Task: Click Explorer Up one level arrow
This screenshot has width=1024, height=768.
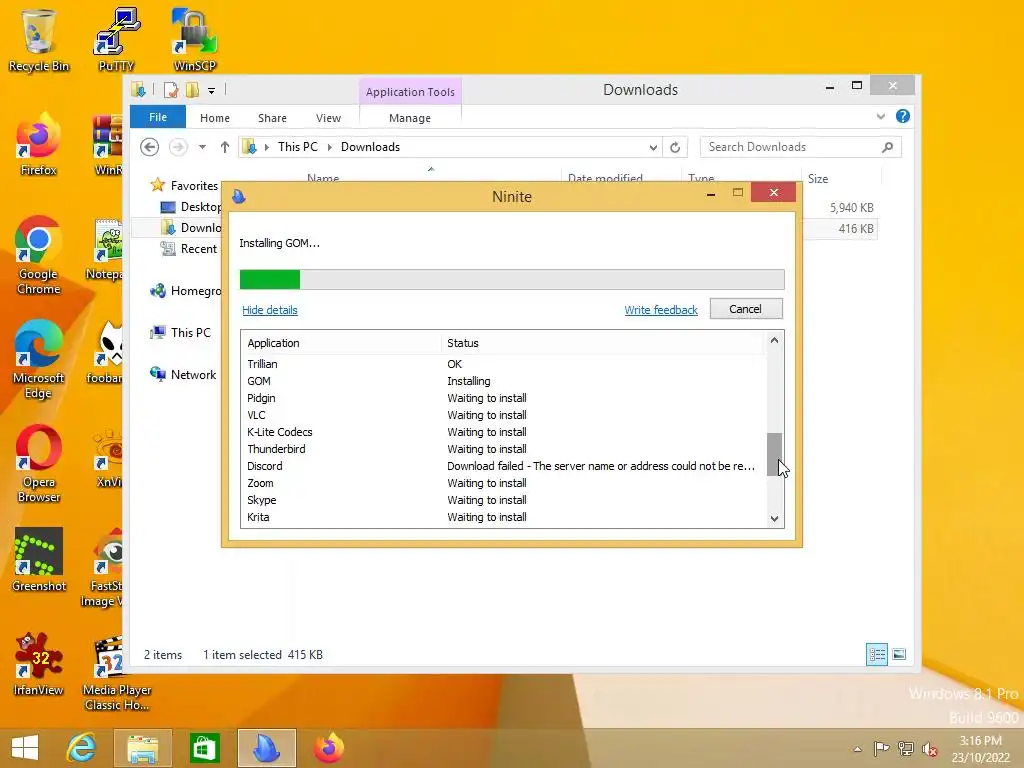Action: click(x=225, y=147)
